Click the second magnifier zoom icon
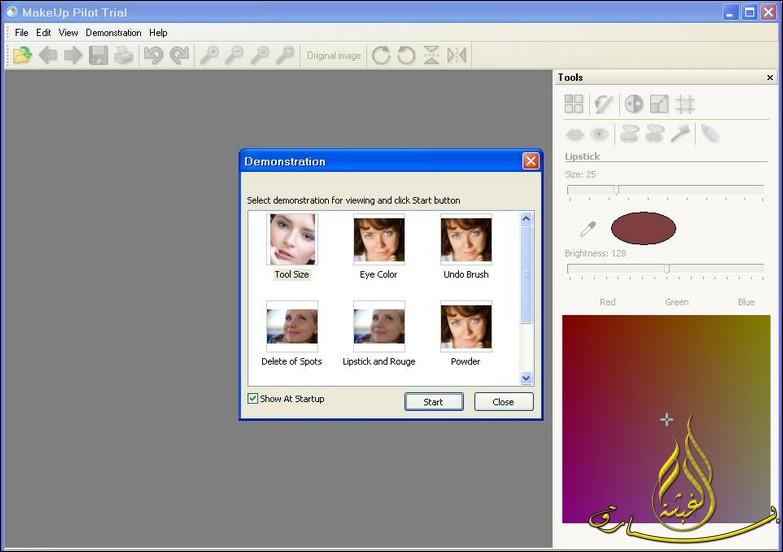The width and height of the screenshot is (783, 552). coord(234,55)
